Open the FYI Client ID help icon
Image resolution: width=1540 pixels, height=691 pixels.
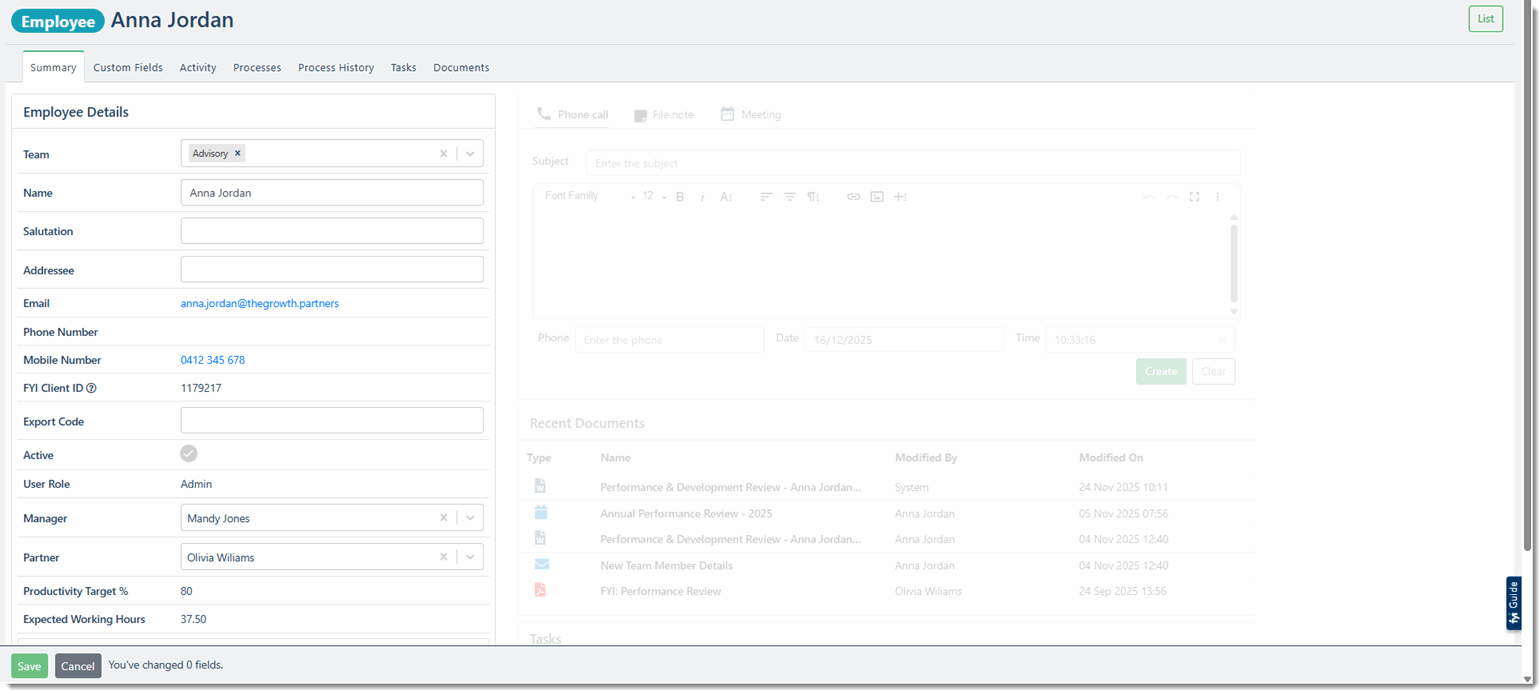coord(93,388)
